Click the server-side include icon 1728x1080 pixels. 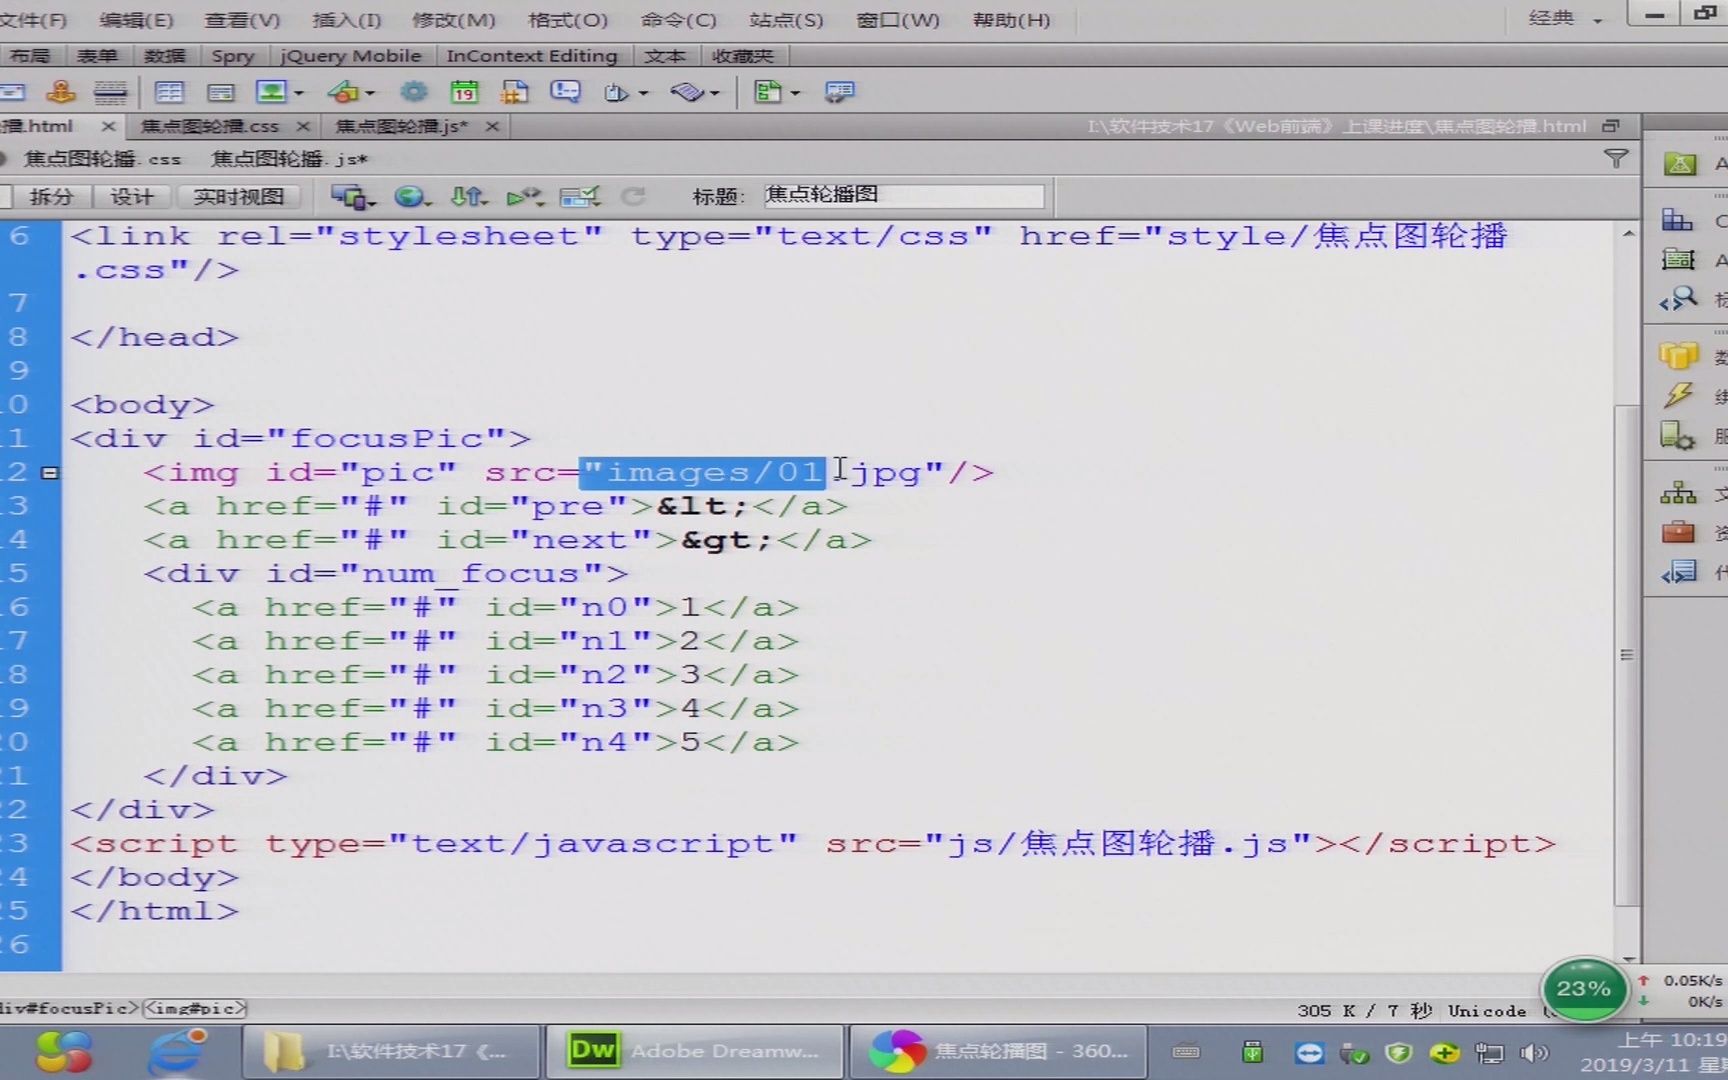(x=514, y=93)
